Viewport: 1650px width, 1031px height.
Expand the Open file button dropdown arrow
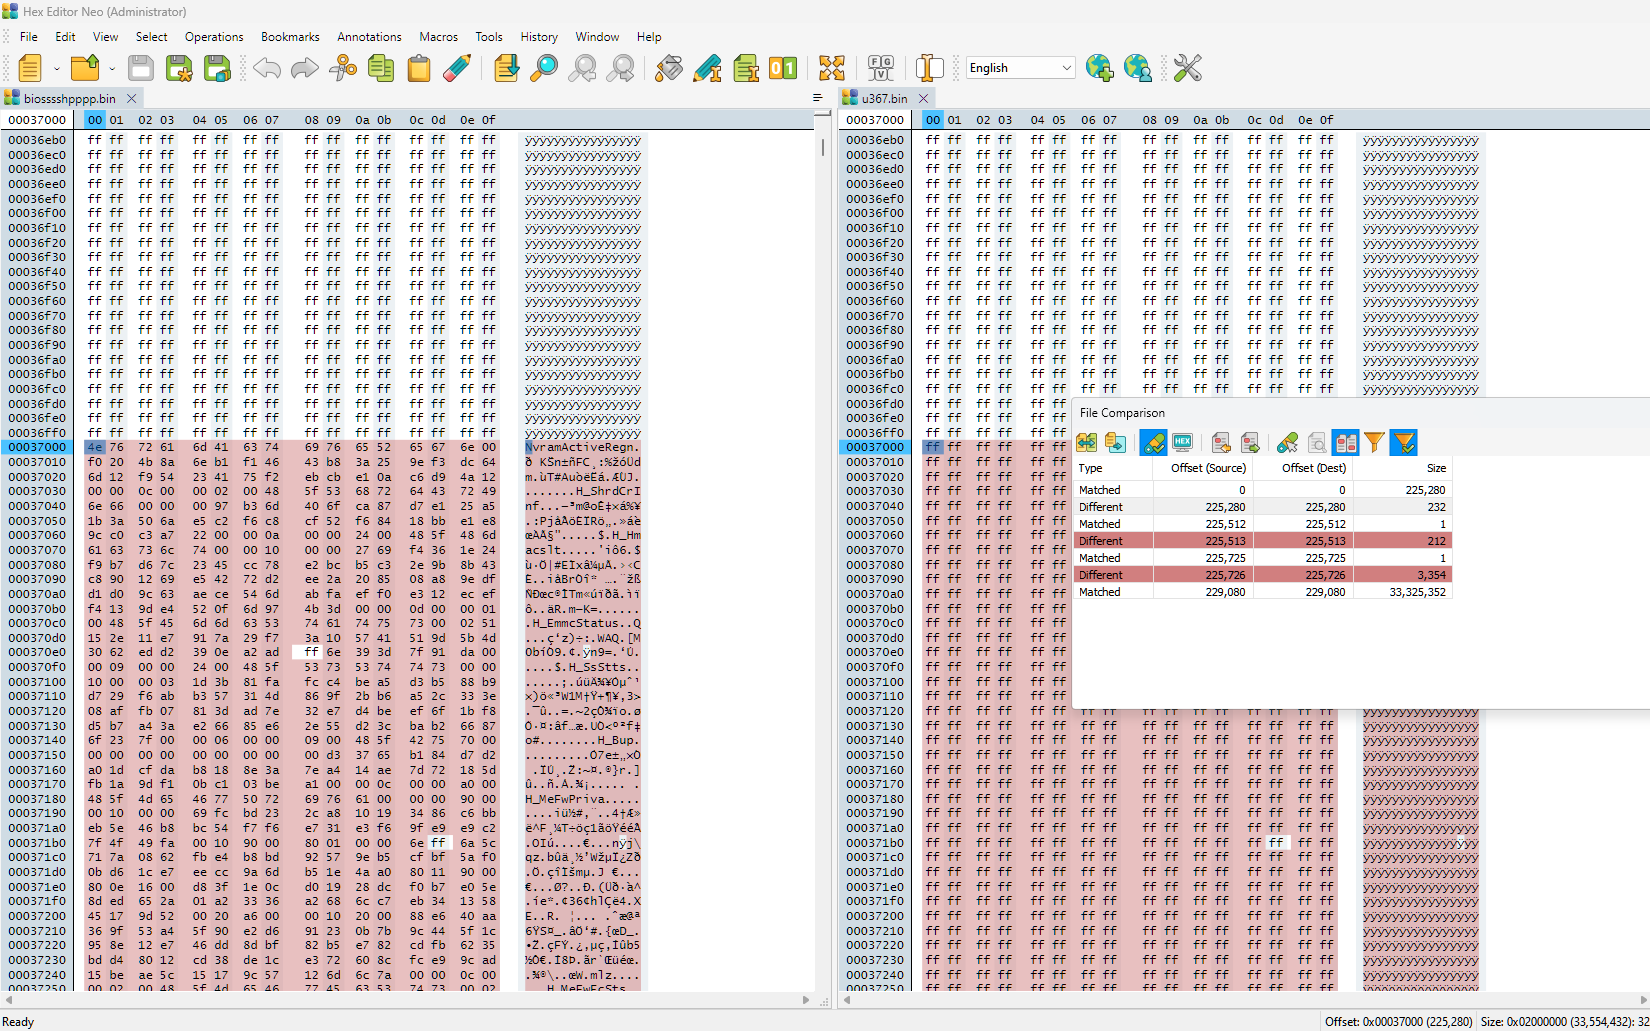tap(112, 69)
